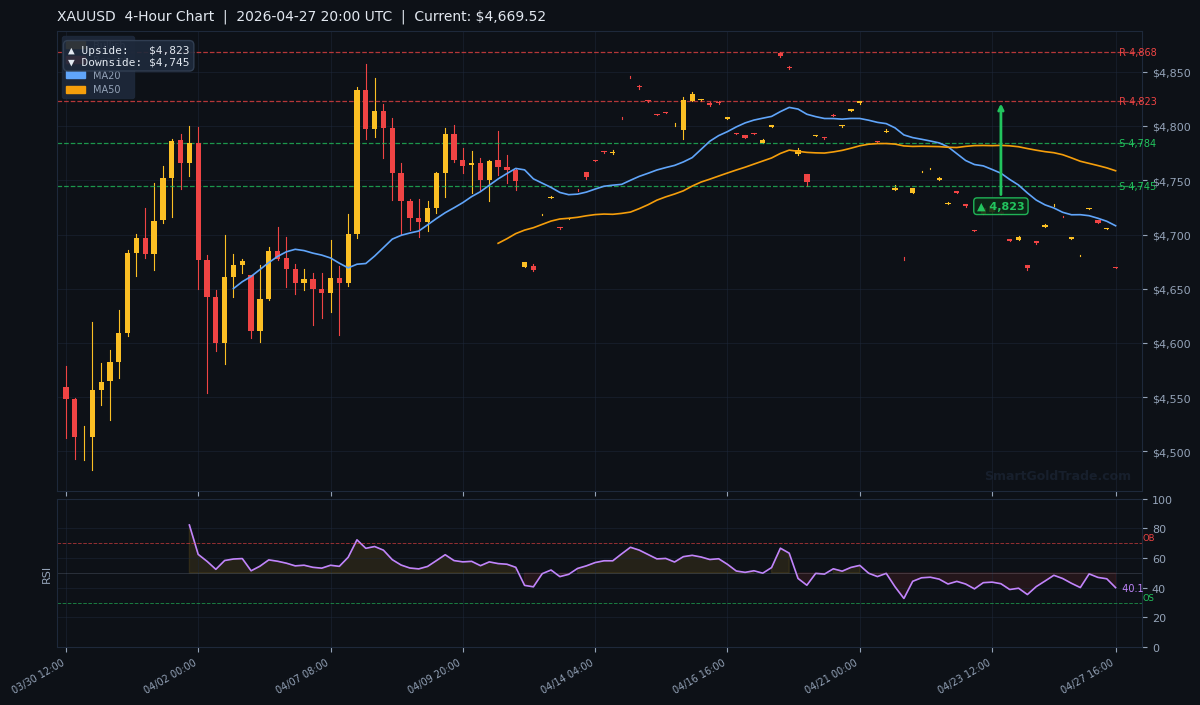Select the RSI label on the indicator panel
The height and width of the screenshot is (705, 1200).
coord(47,575)
